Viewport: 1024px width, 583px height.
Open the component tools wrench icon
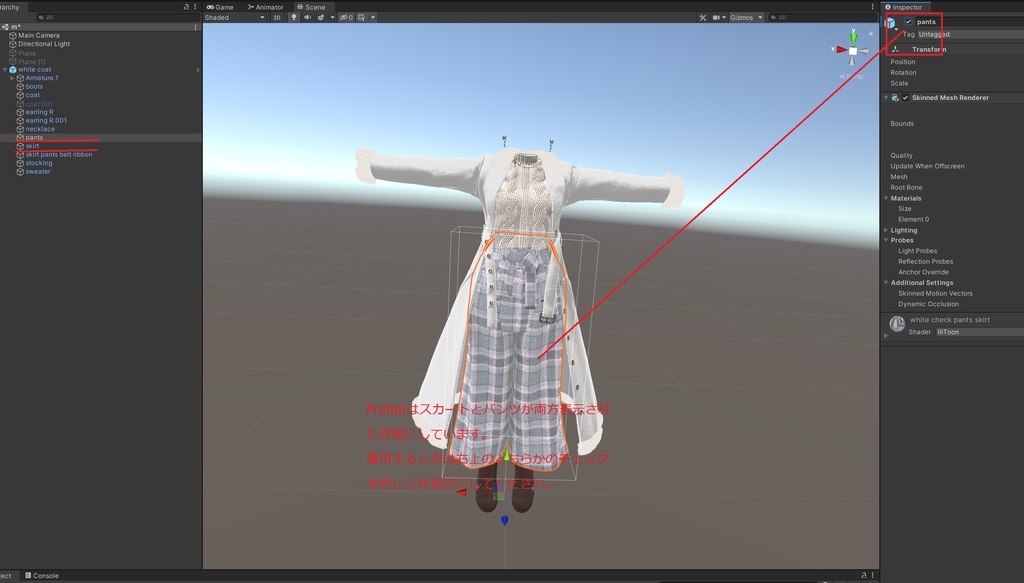703,18
